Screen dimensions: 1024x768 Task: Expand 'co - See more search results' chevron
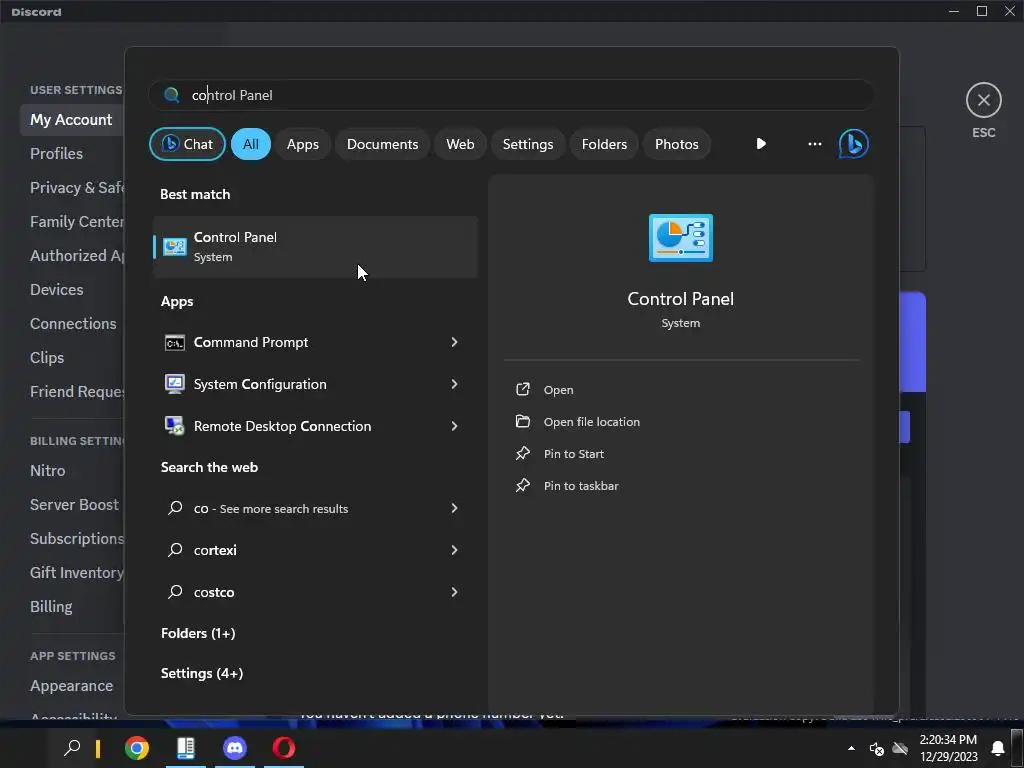point(454,508)
